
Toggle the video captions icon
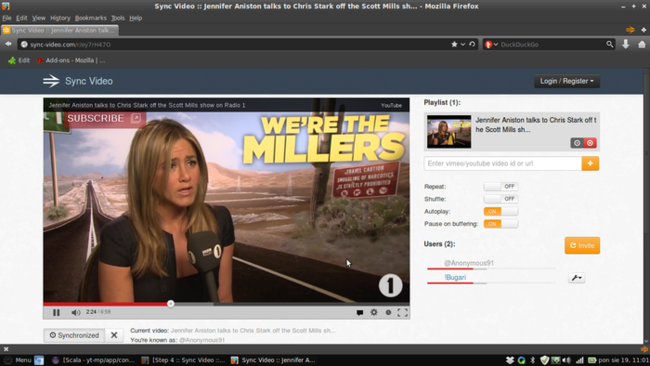[360, 313]
